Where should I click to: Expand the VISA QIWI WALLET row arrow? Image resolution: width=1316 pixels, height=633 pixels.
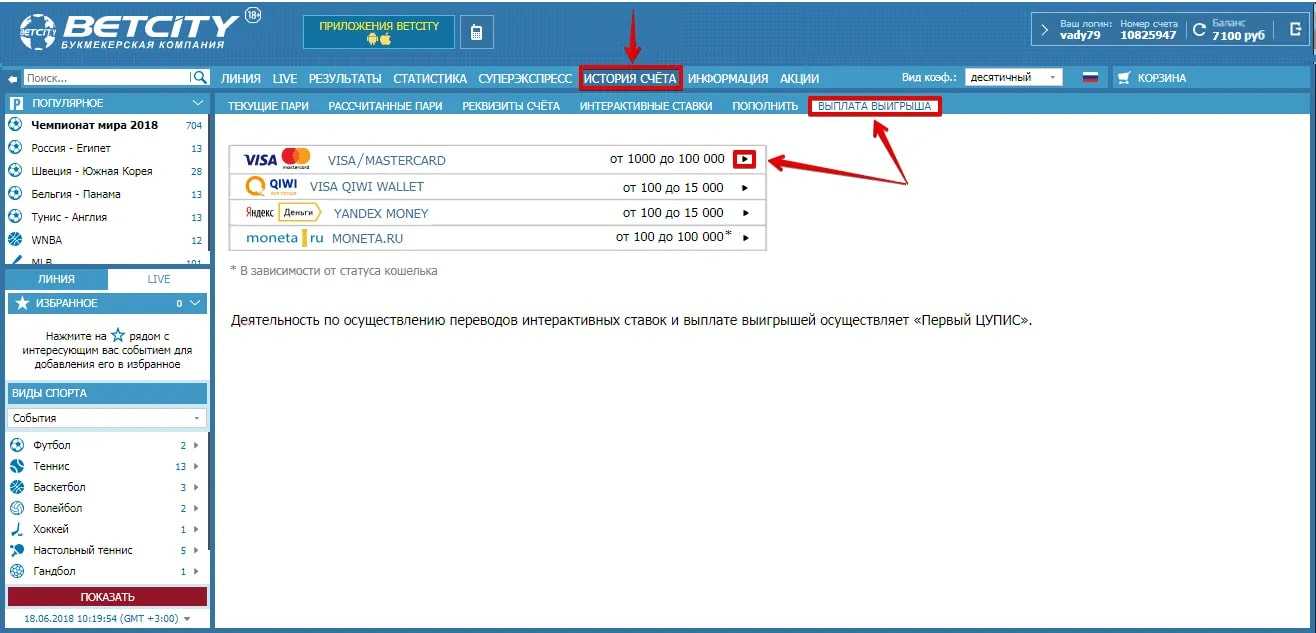point(745,187)
